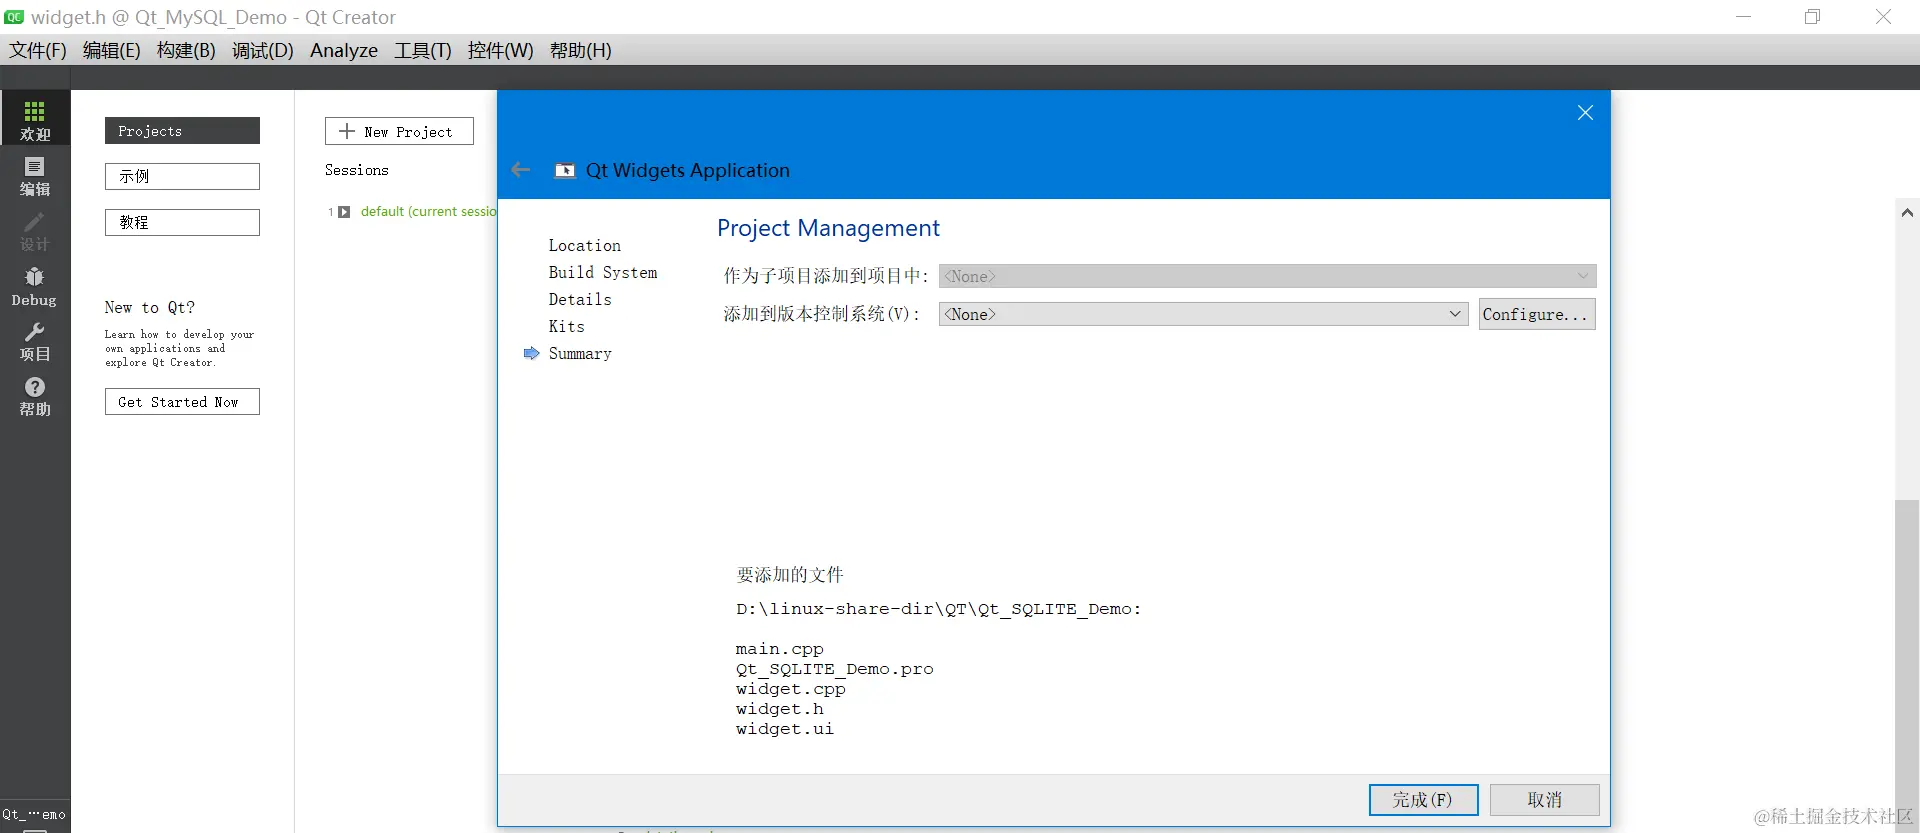Click the Qt Widgets Application wizard icon
This screenshot has width=1920, height=833.
[565, 170]
